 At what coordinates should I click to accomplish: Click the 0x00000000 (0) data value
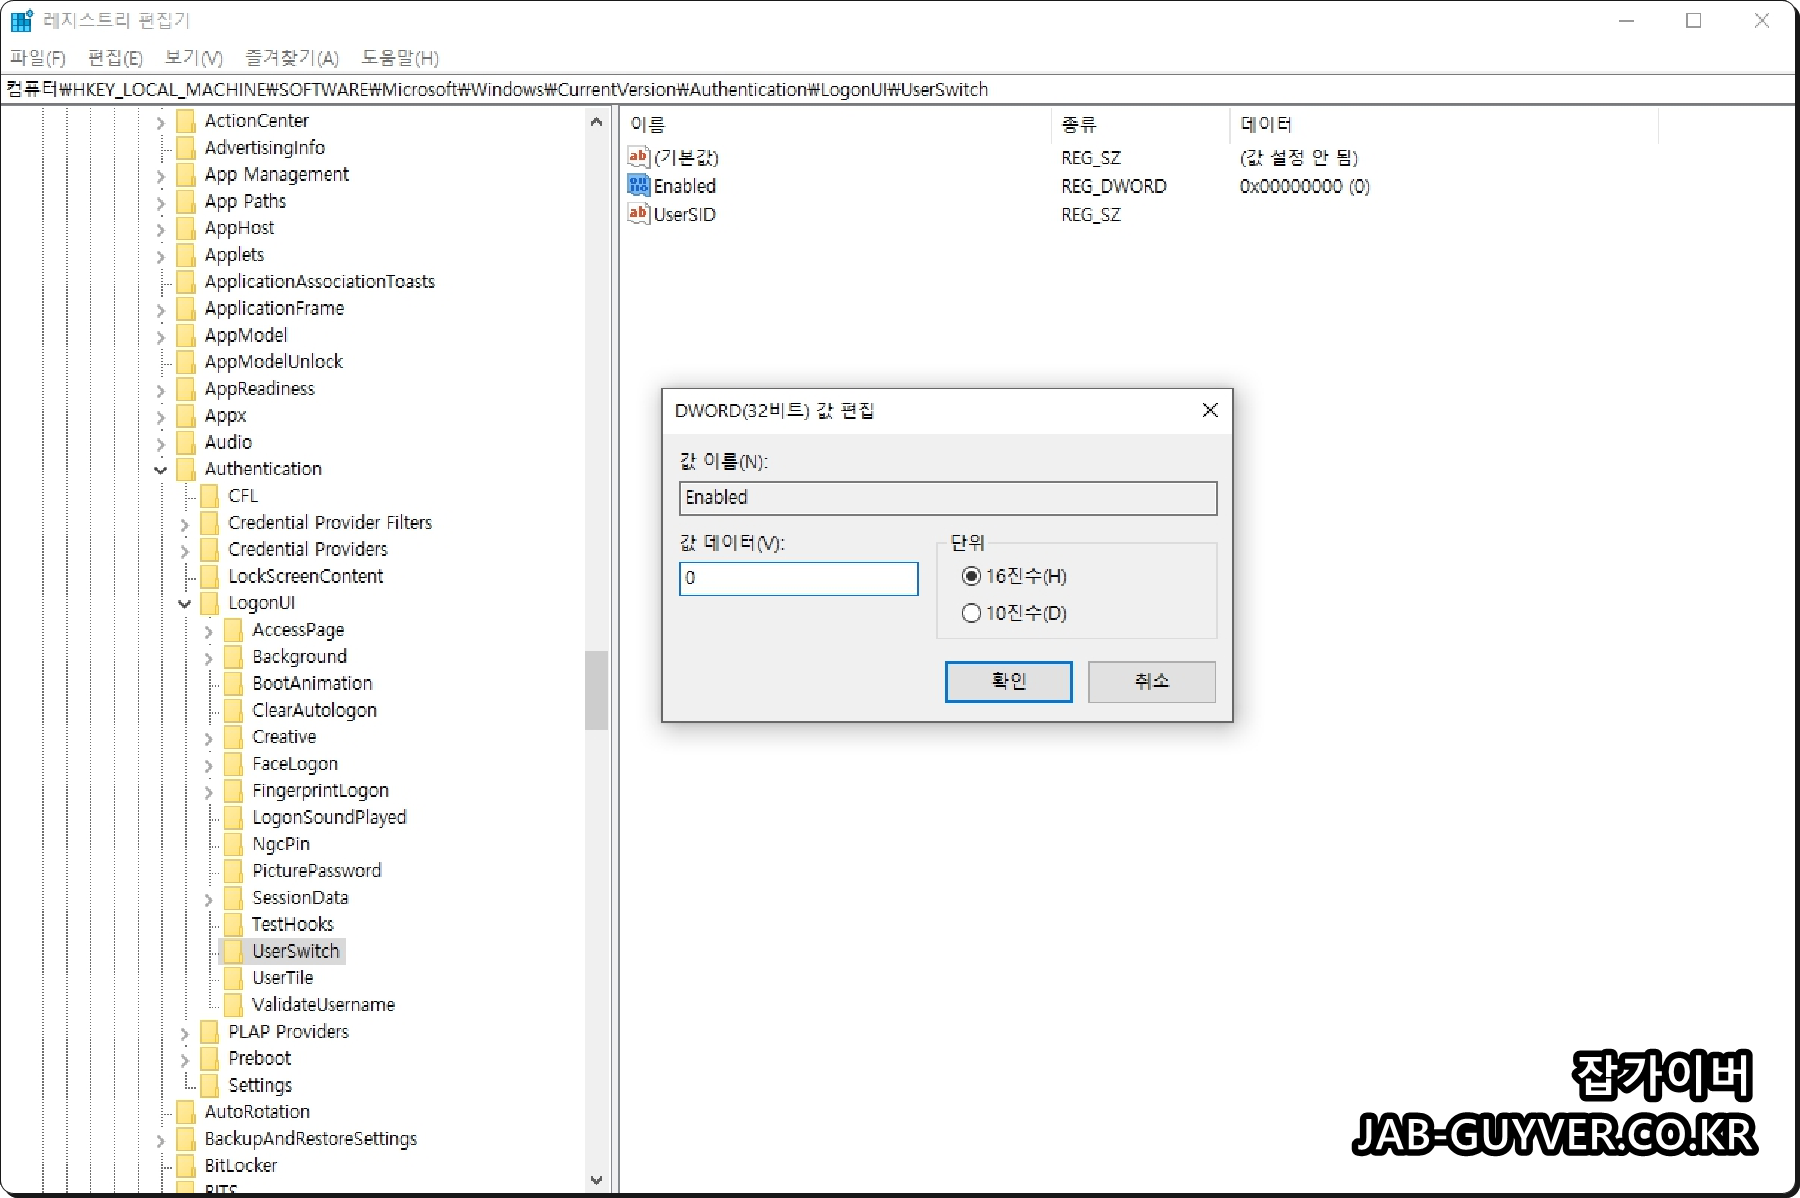tap(1304, 186)
